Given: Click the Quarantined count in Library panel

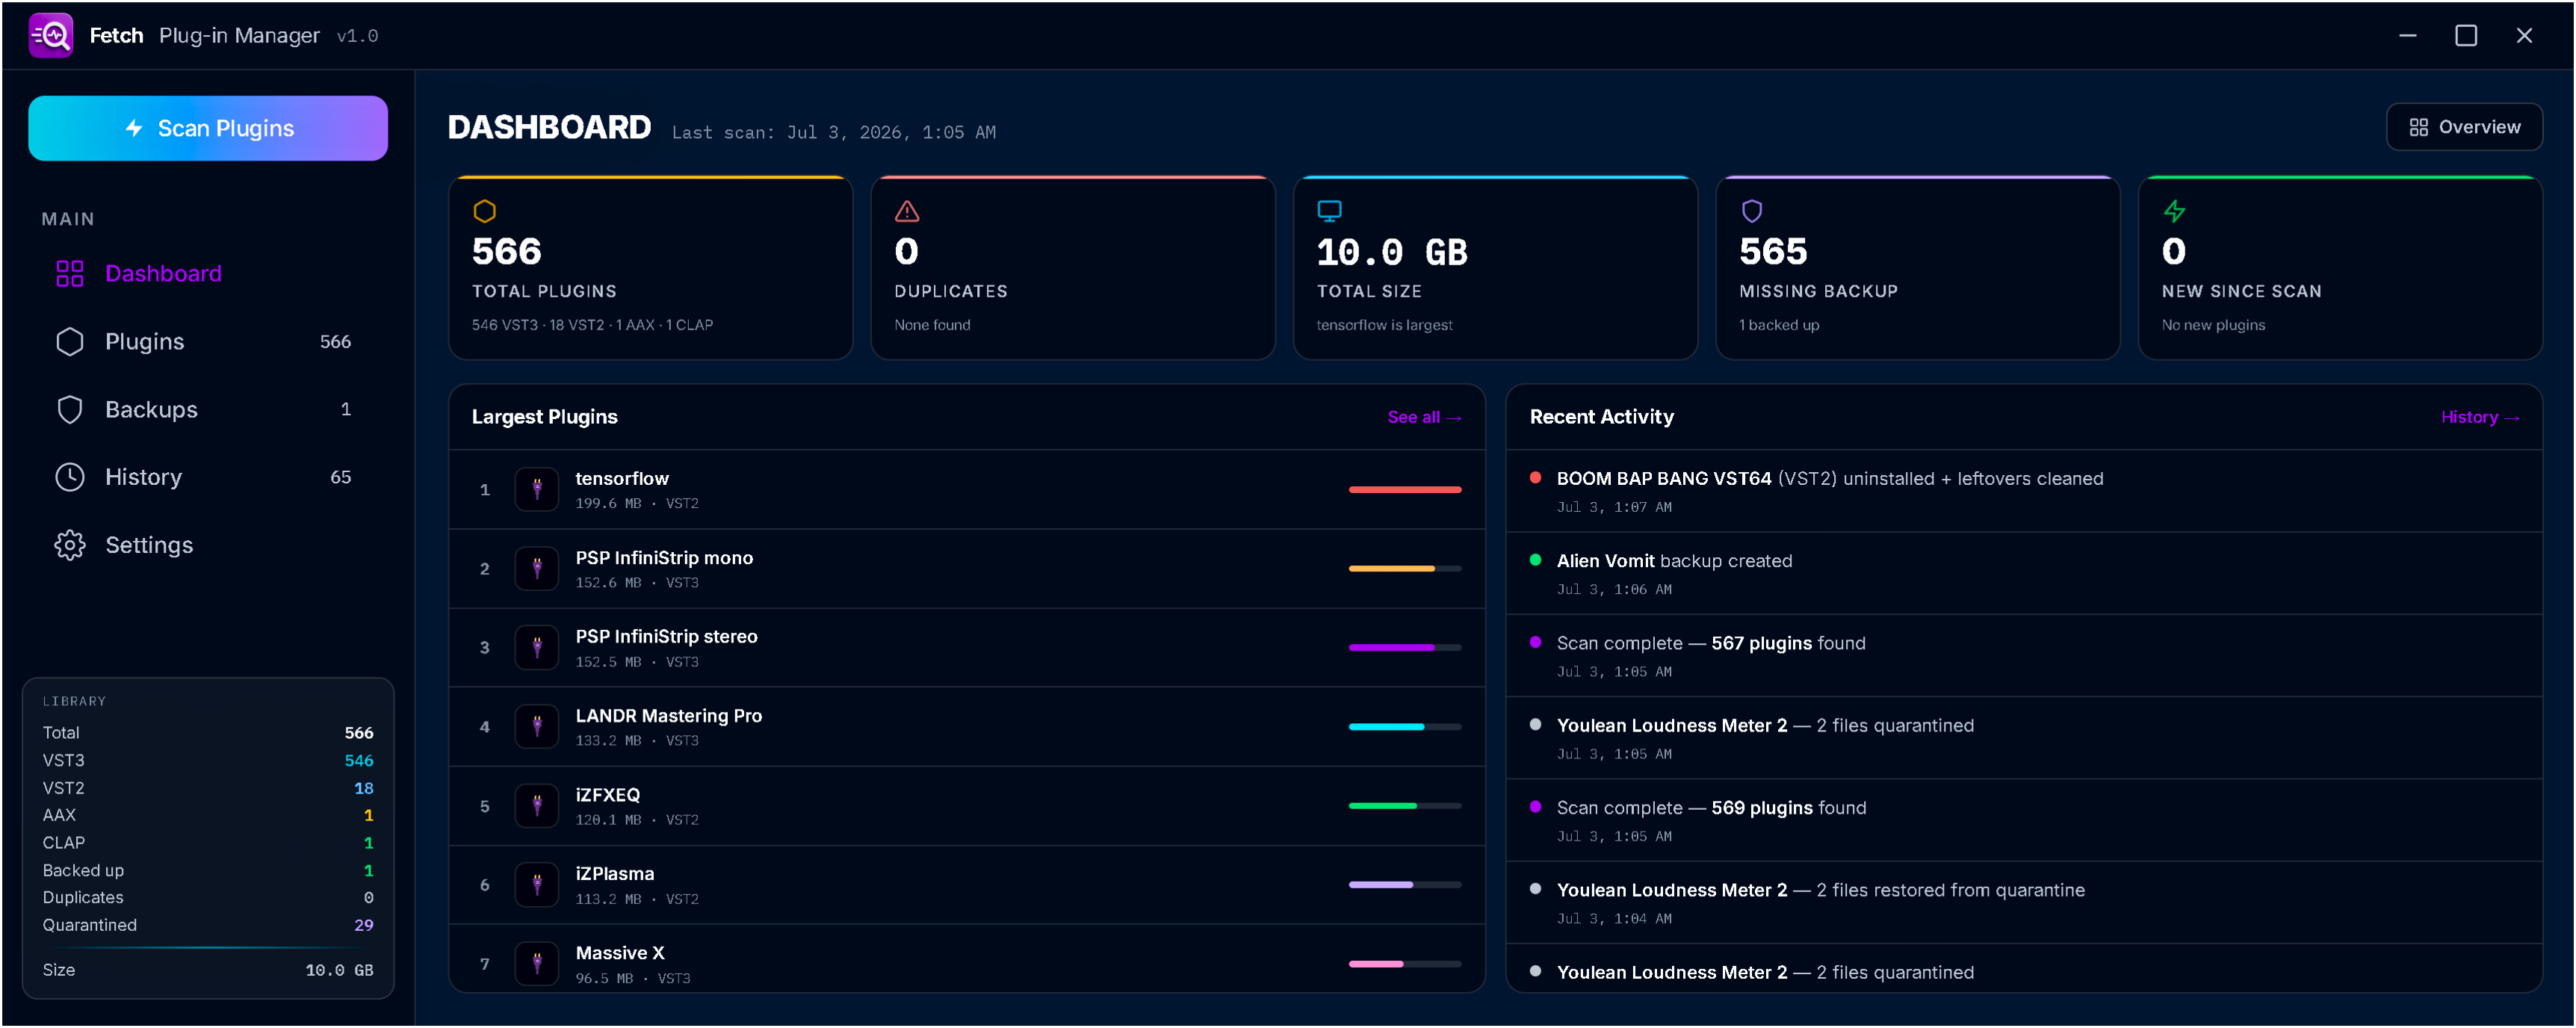Looking at the screenshot, I should click(364, 925).
